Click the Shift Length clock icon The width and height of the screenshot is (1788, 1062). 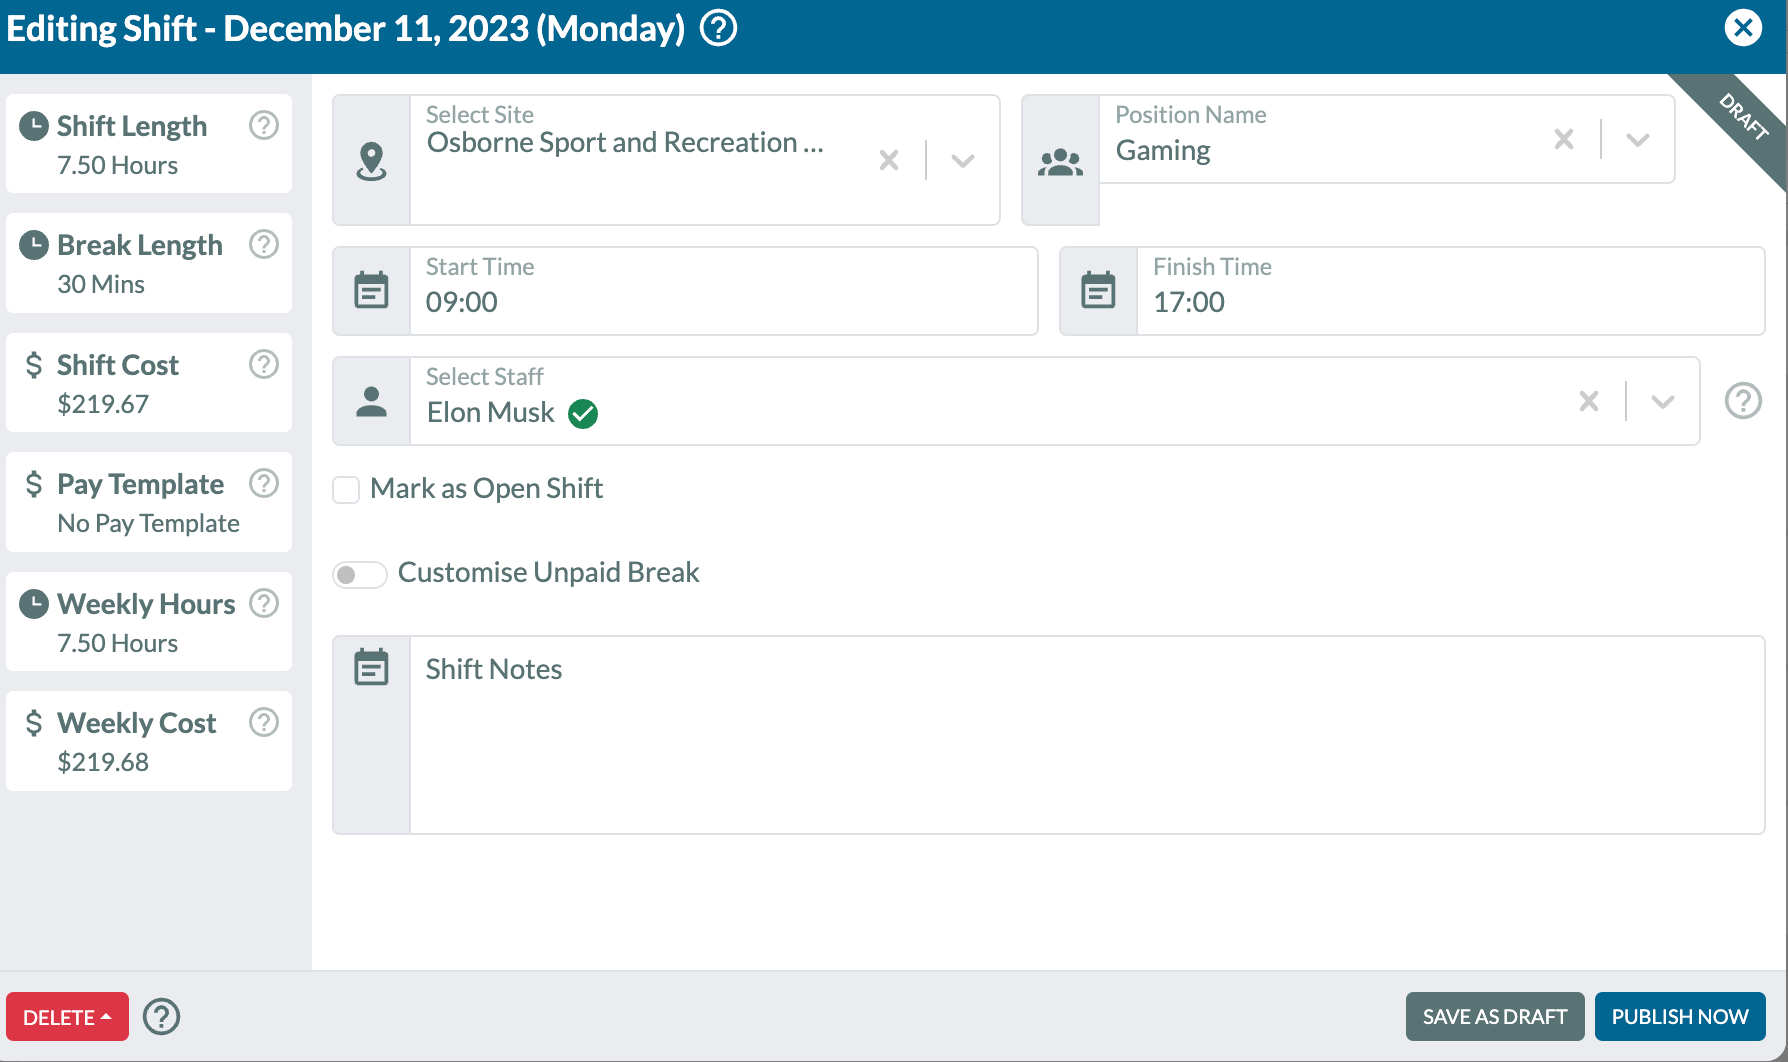tap(34, 126)
